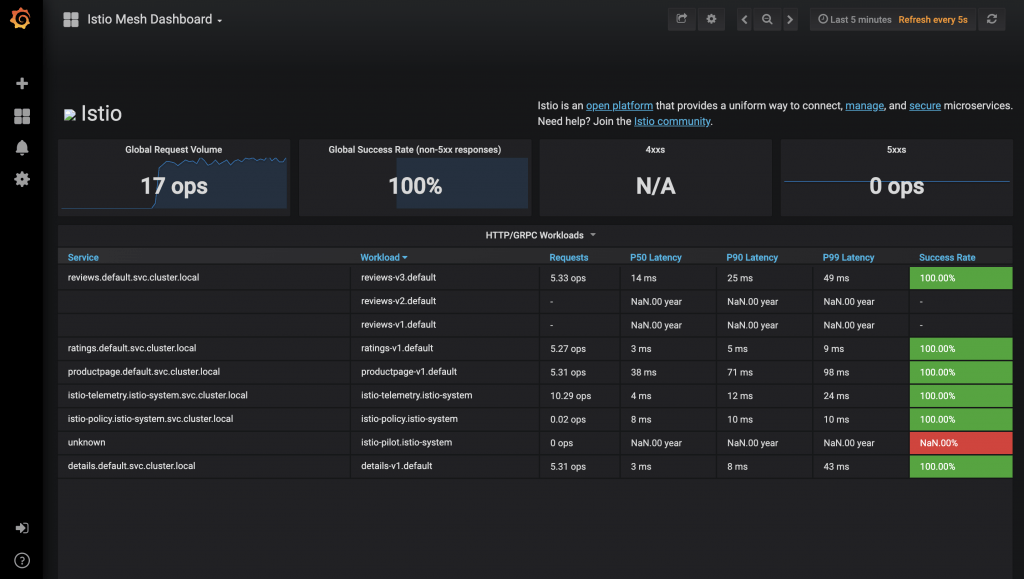Click the Istio heading logo image
The width and height of the screenshot is (1024, 579).
(70, 115)
